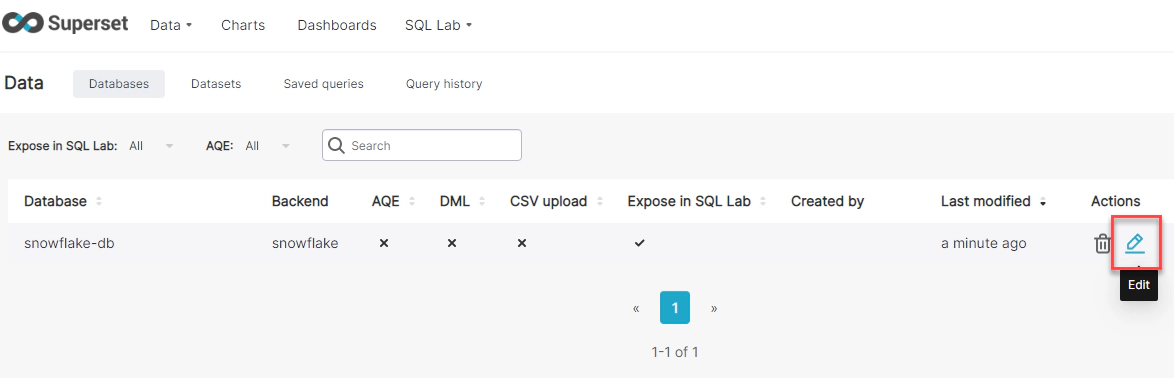
Task: Switch to the Saved queries tab
Action: 323,84
